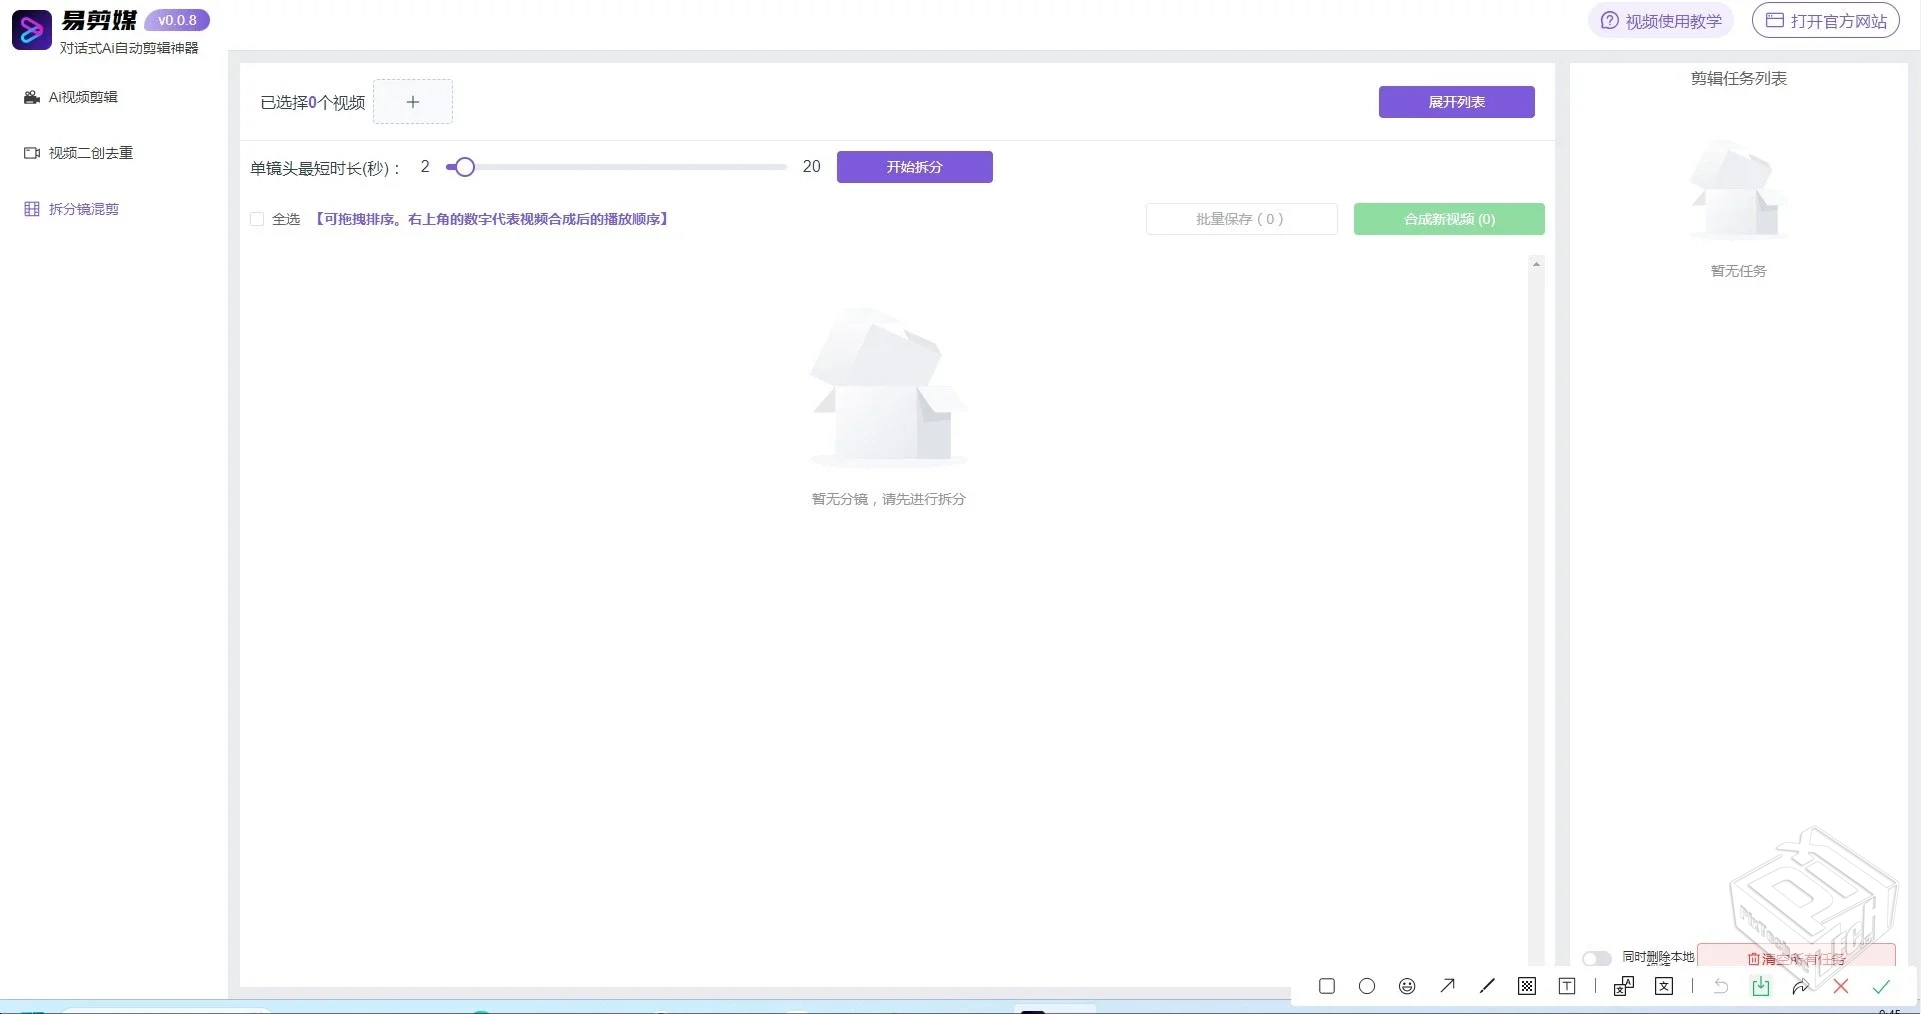This screenshot has height=1014, width=1921.
Task: Select the arrow drawing tool
Action: tap(1447, 986)
